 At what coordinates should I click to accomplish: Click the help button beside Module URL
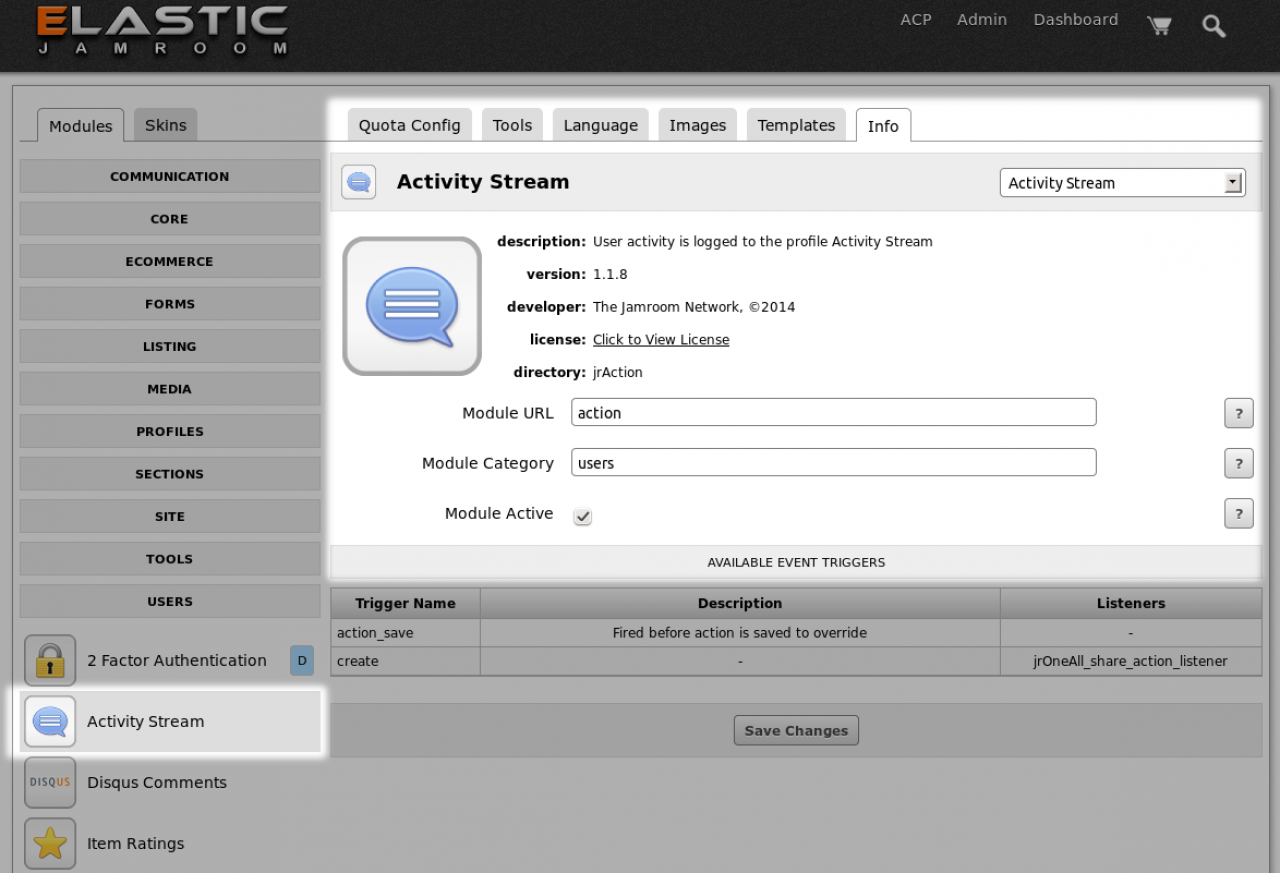click(x=1238, y=413)
